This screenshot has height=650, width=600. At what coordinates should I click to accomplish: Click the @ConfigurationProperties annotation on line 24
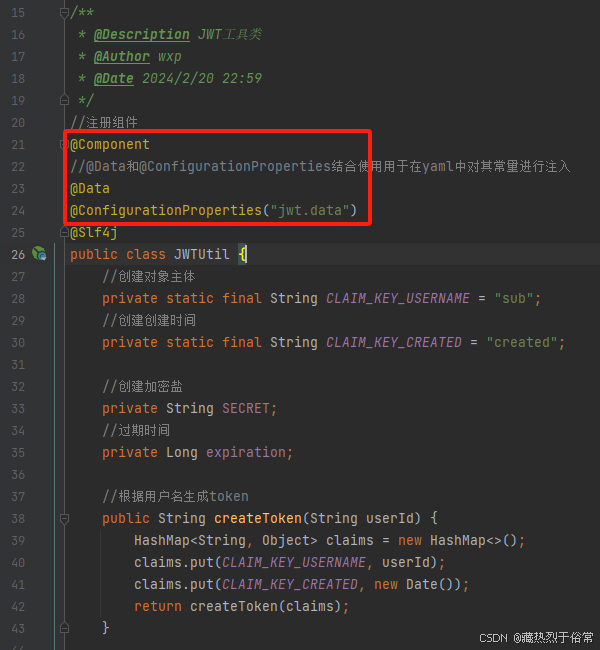(166, 210)
